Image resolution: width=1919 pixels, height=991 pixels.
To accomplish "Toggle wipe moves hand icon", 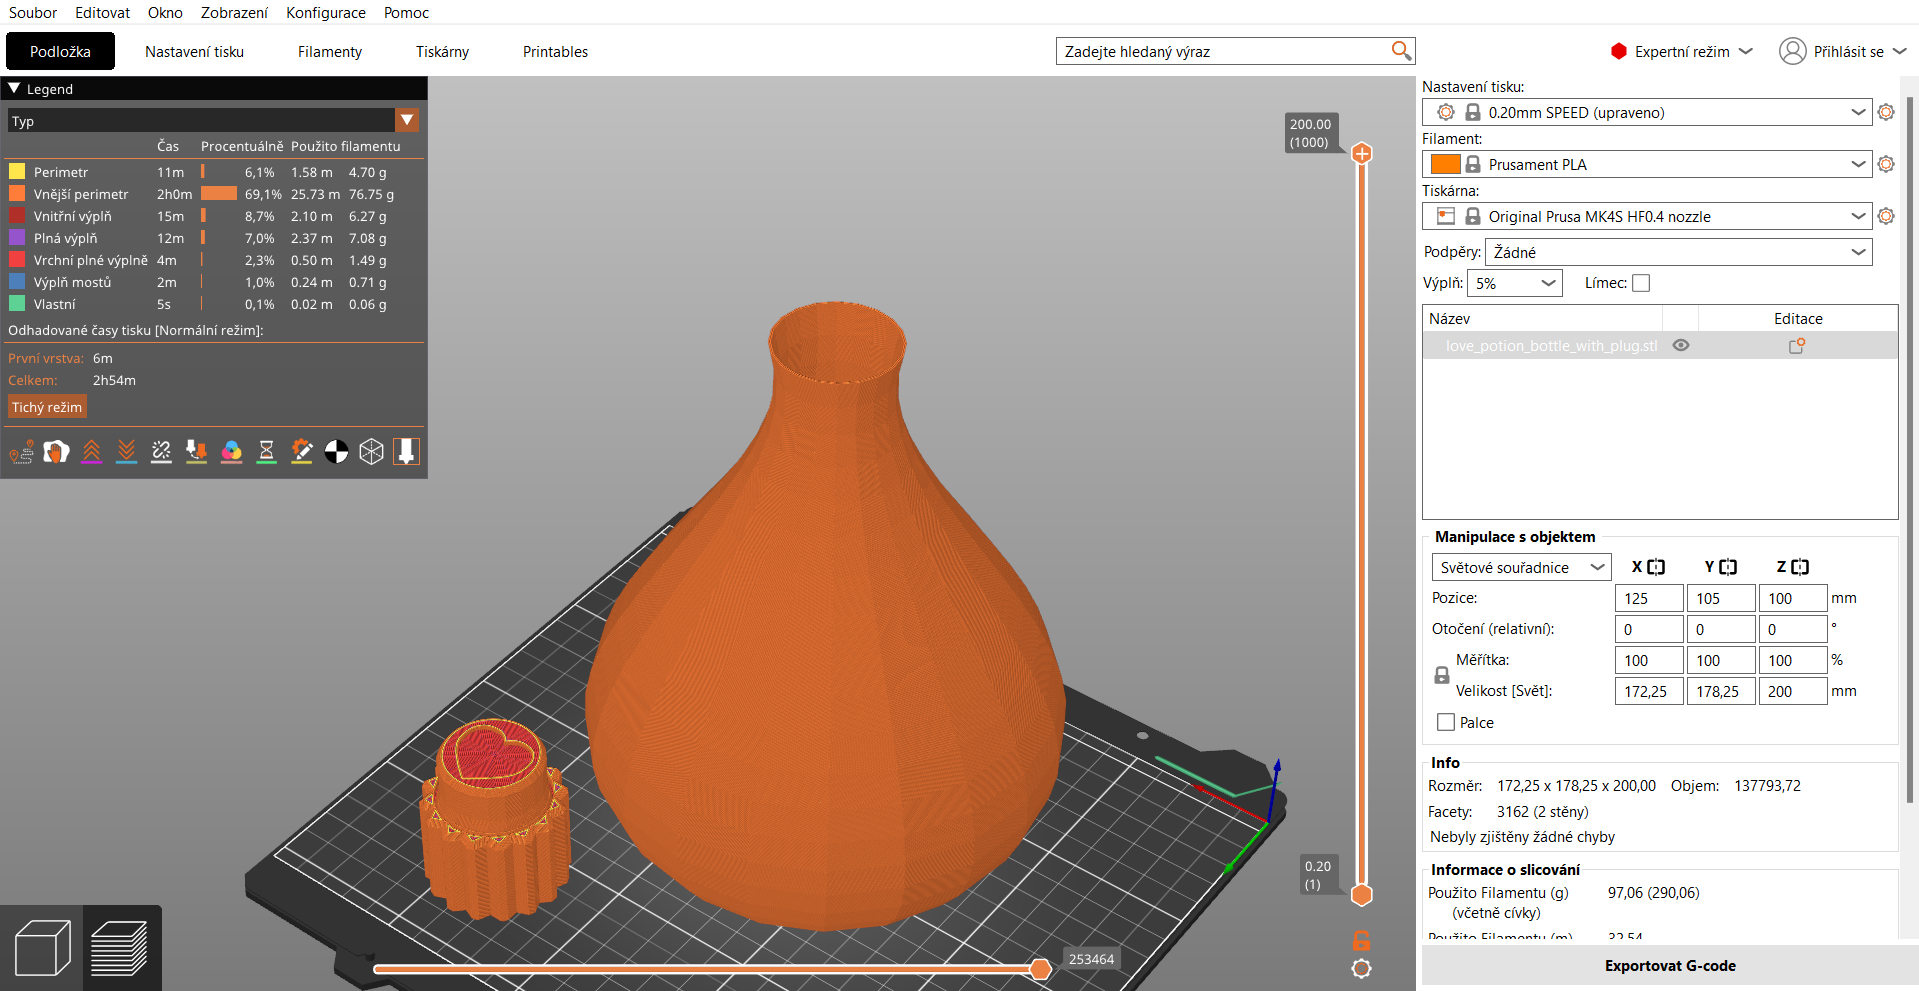I will (x=57, y=452).
